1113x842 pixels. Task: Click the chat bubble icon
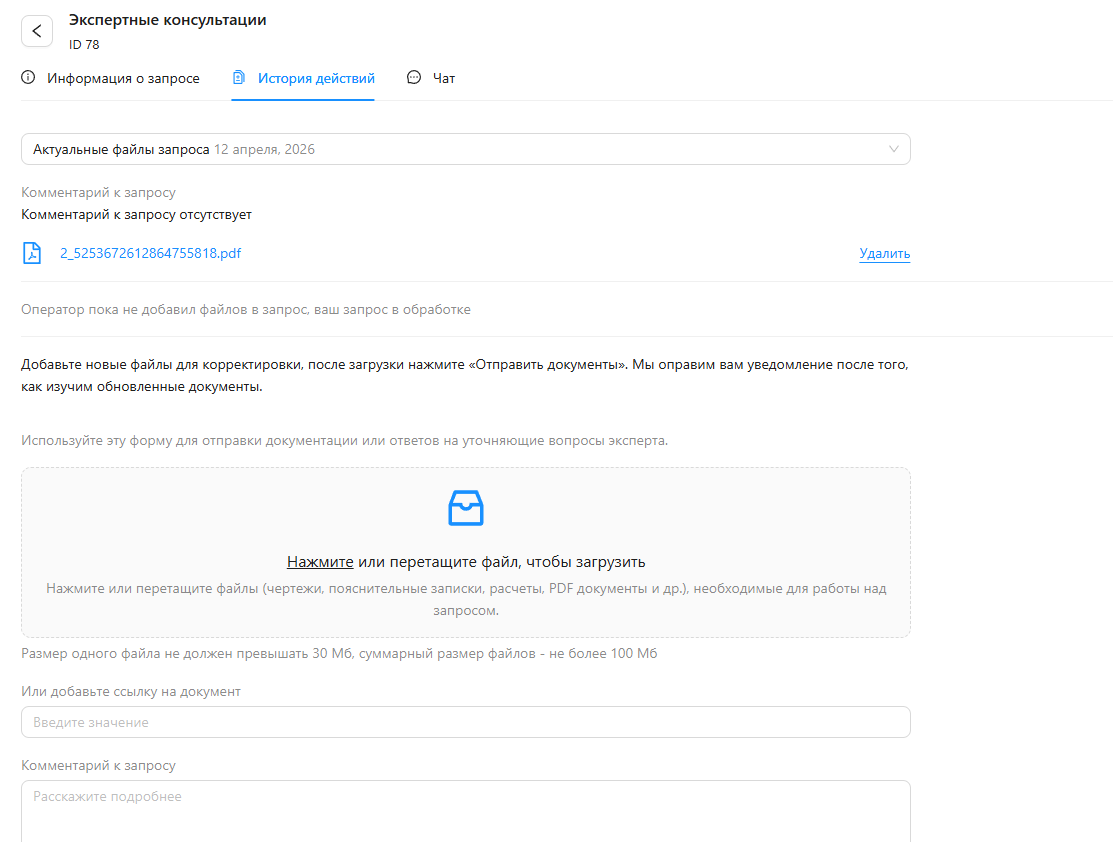click(x=414, y=78)
